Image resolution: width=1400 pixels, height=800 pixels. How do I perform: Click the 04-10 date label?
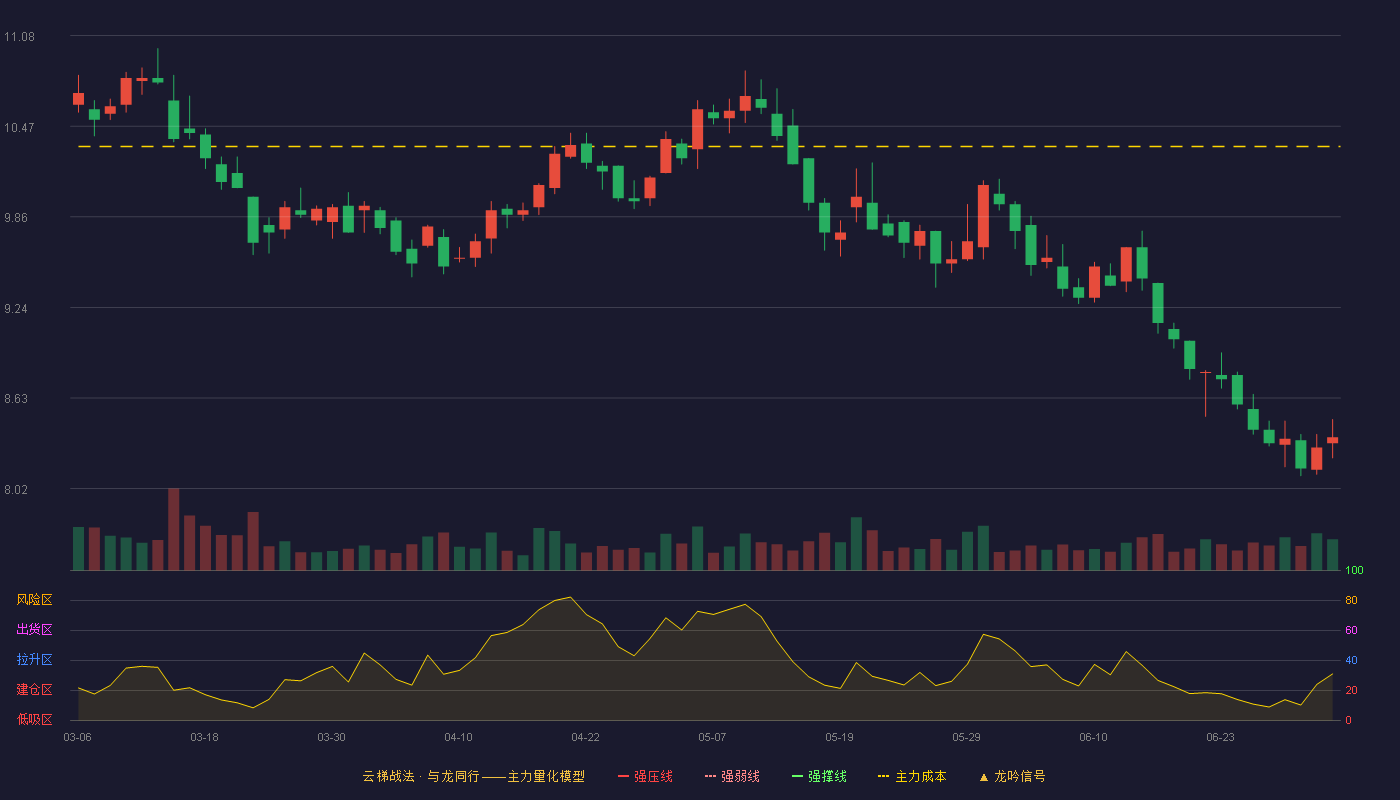click(x=458, y=737)
